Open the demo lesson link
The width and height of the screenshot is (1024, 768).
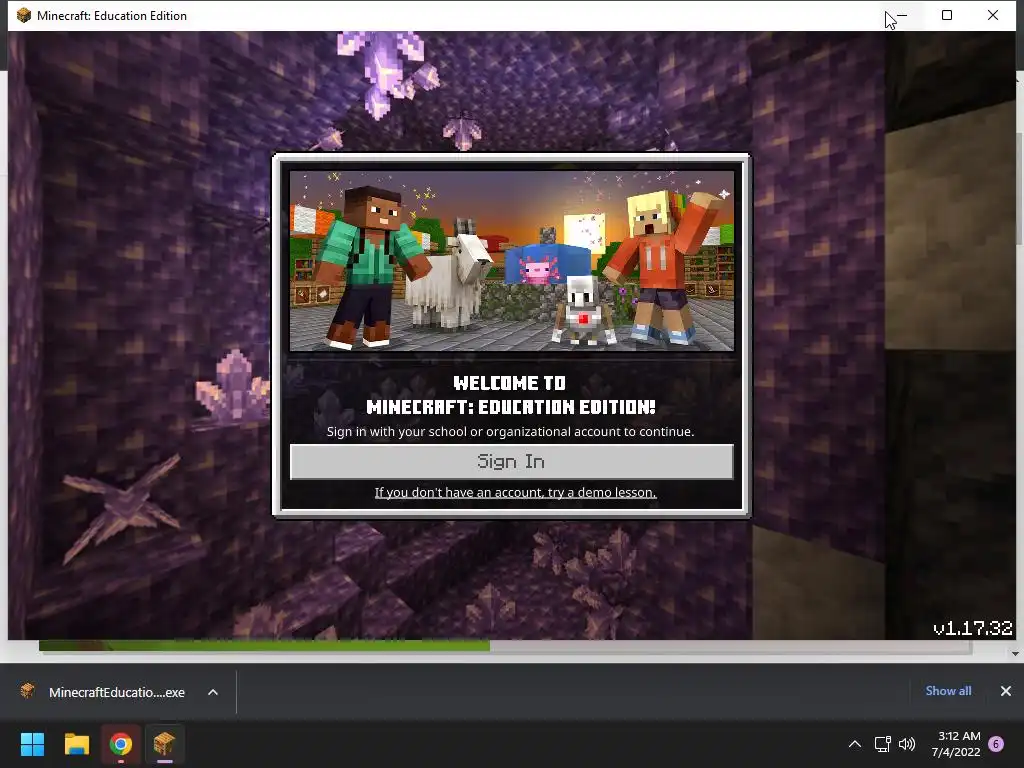[515, 492]
